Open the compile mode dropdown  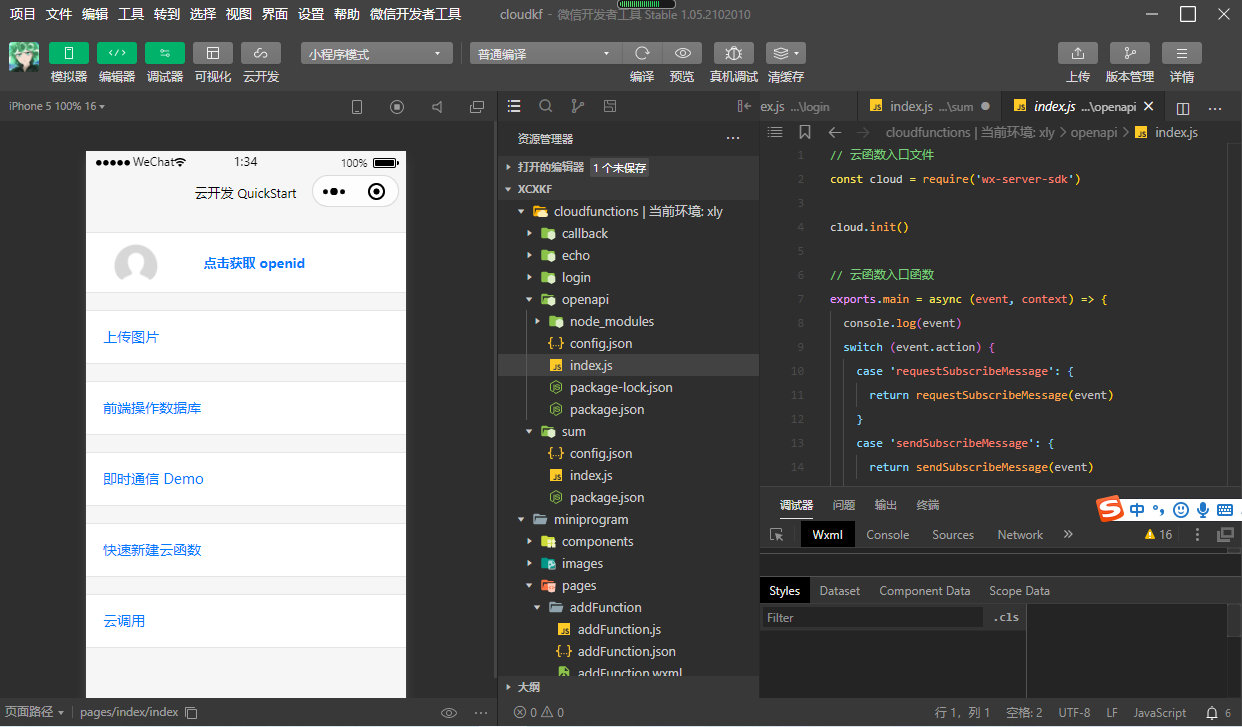546,54
